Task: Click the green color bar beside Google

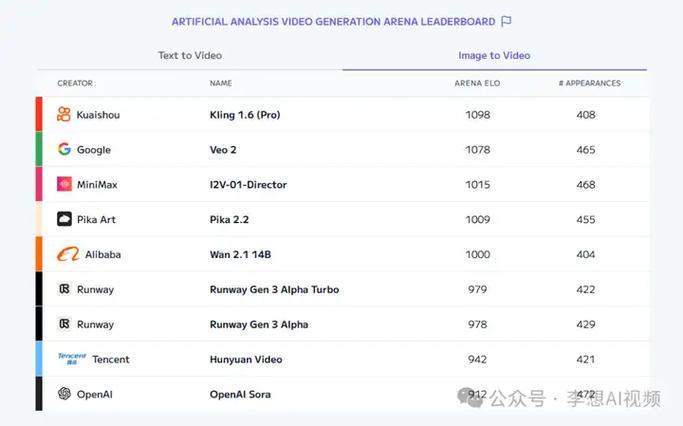Action: [x=39, y=150]
